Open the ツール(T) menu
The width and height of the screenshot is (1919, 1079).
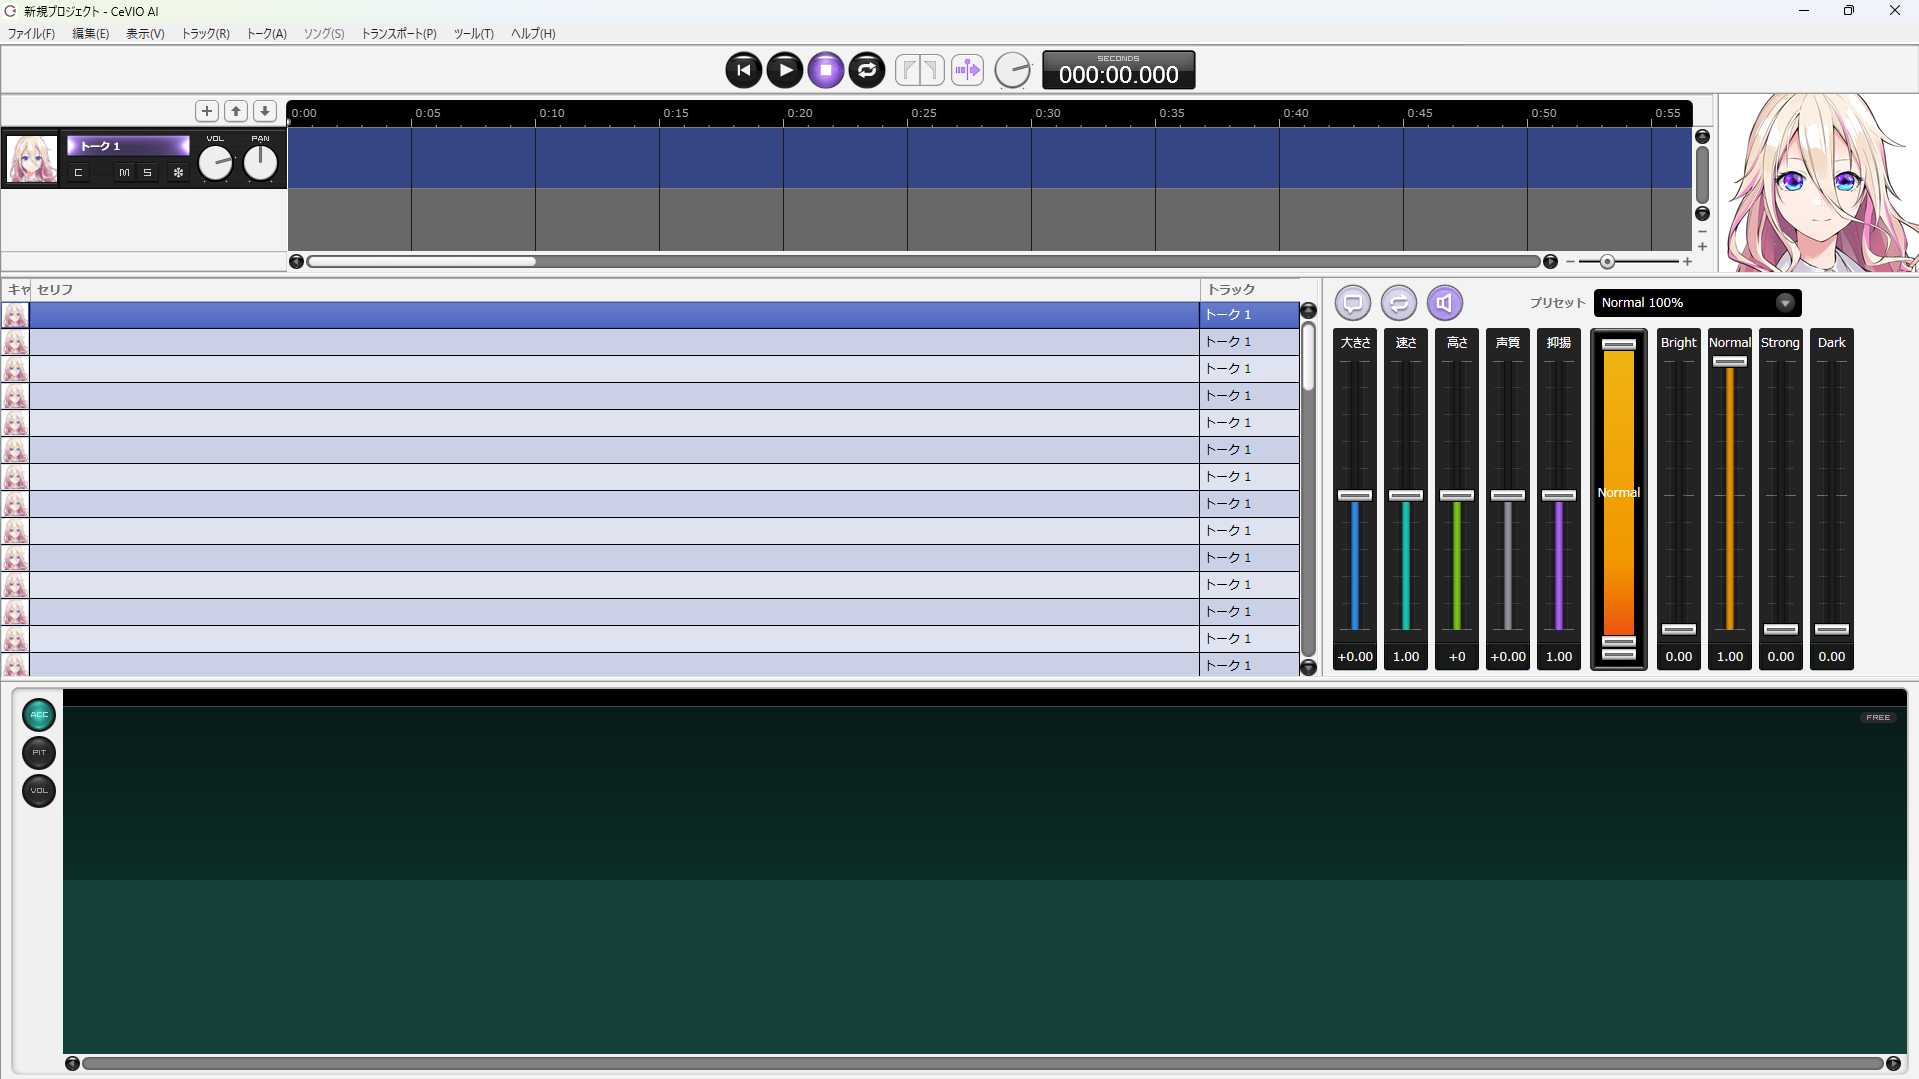coord(473,34)
